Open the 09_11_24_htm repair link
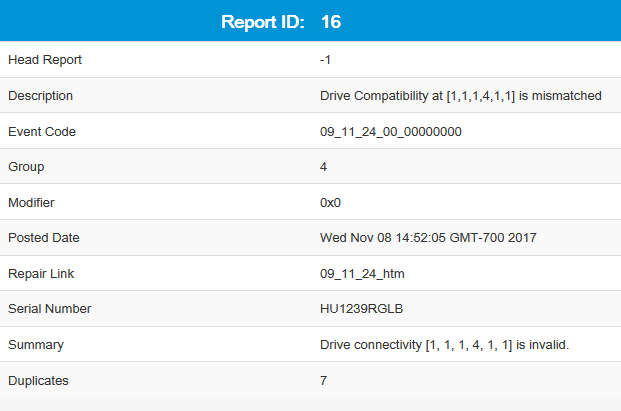 point(362,274)
